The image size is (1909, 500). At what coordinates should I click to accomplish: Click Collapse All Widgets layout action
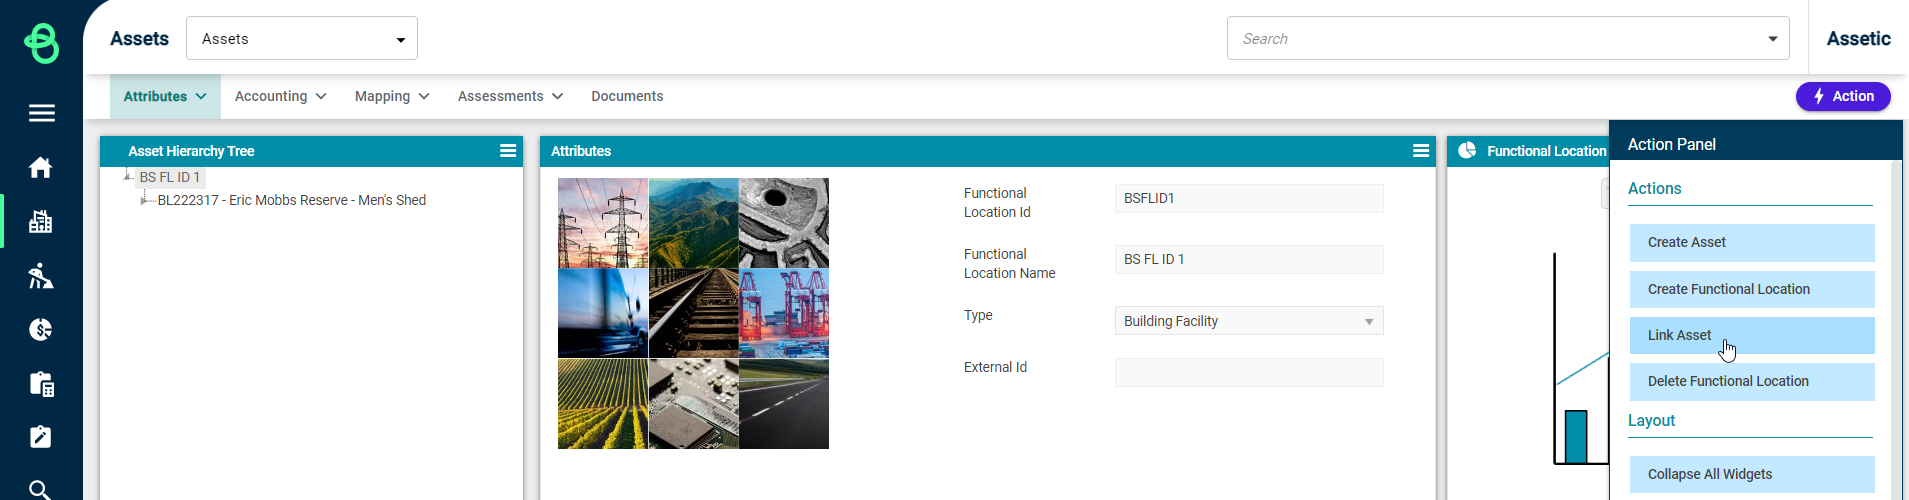[1752, 474]
